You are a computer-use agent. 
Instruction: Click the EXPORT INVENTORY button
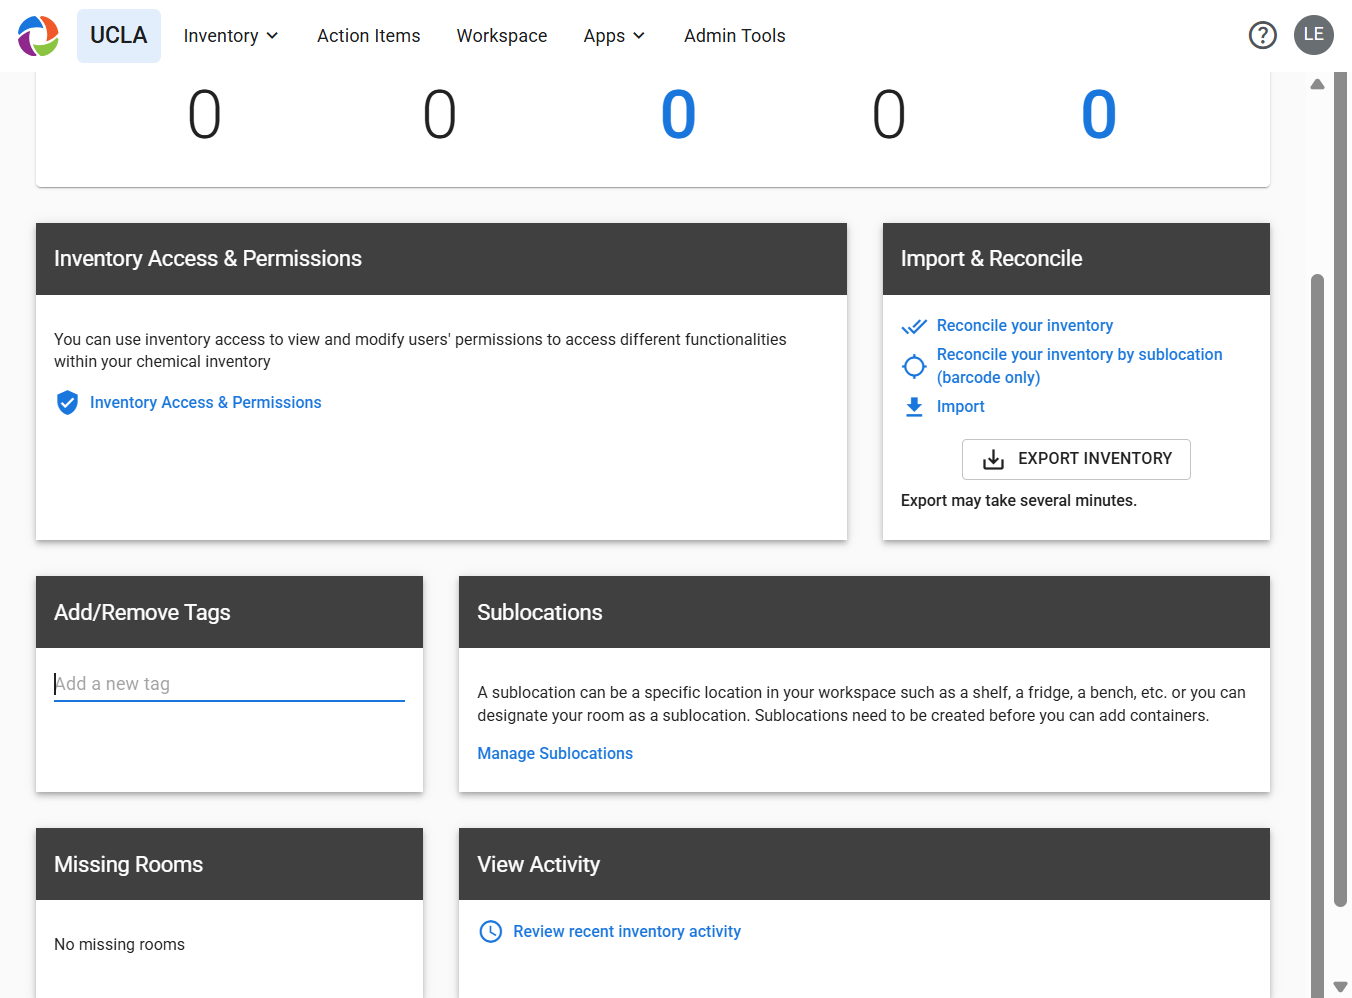coord(1076,459)
